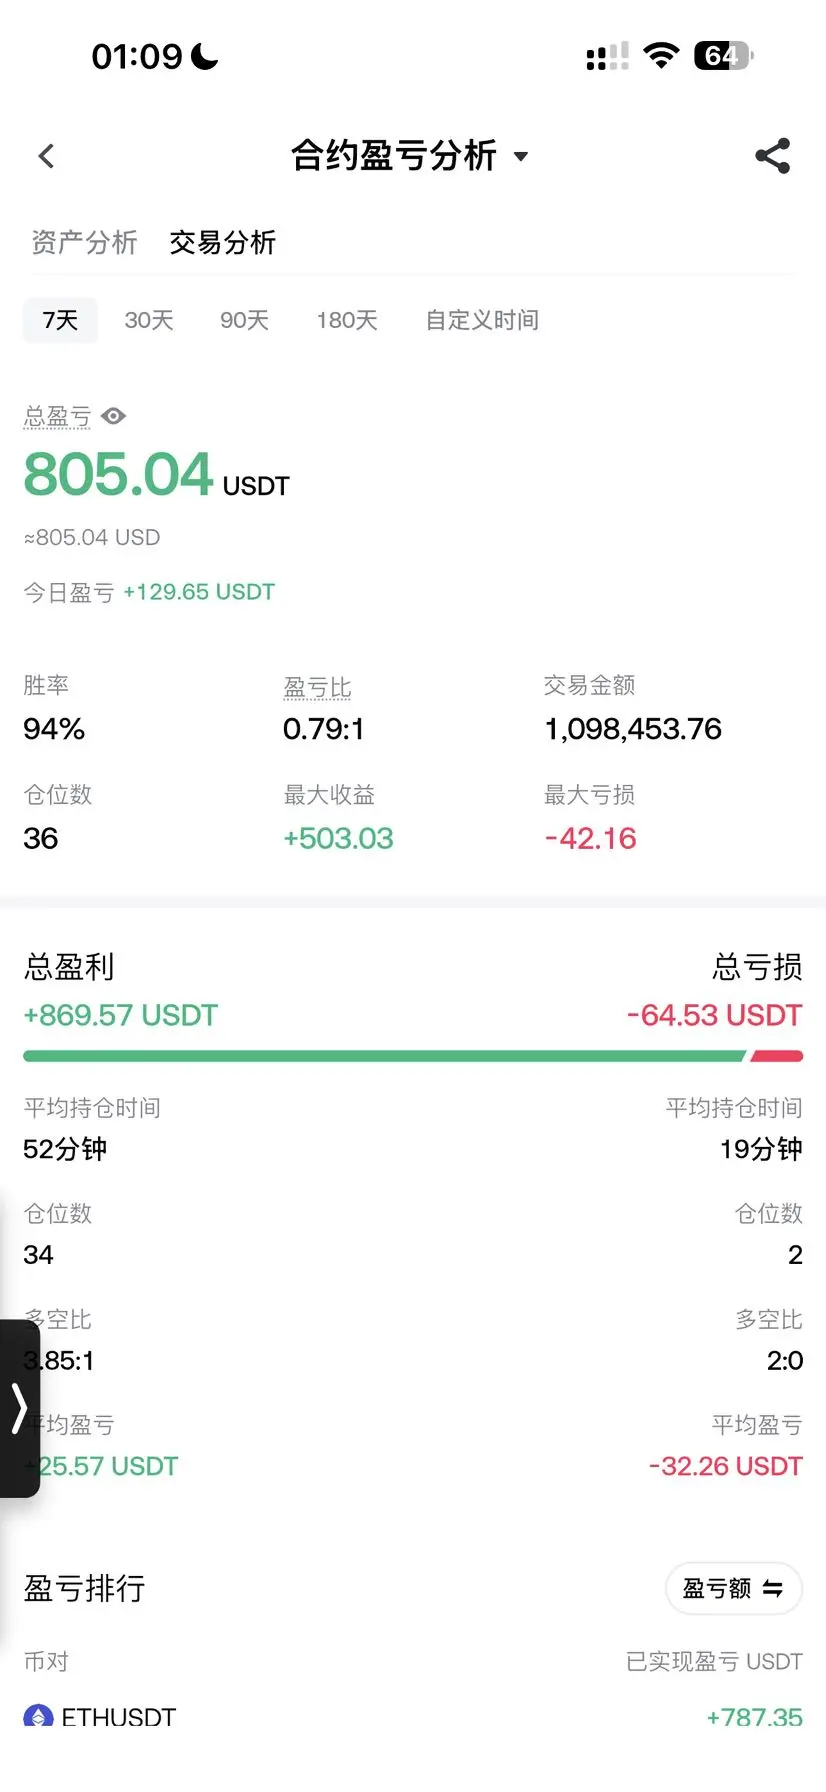This screenshot has width=826, height=1792.
Task: Select the 7天 time range
Action: point(60,320)
